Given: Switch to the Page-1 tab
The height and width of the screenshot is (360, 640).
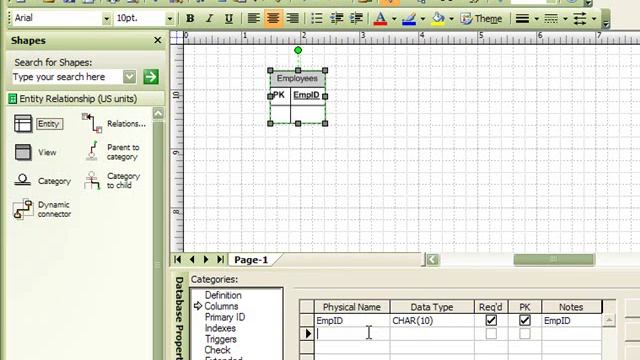Looking at the screenshot, I should (x=251, y=260).
